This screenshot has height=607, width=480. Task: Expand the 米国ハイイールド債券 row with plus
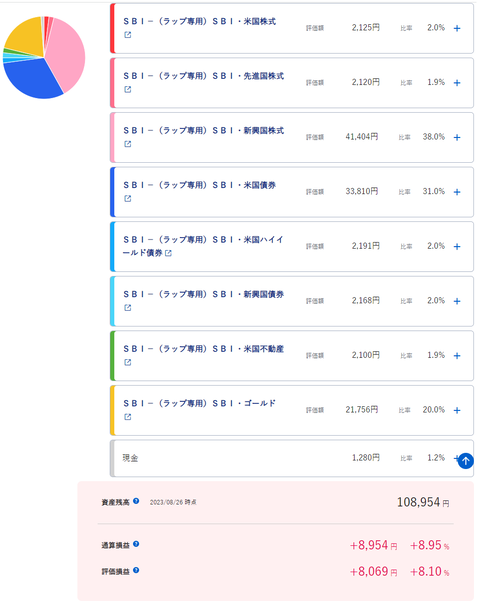coord(457,247)
